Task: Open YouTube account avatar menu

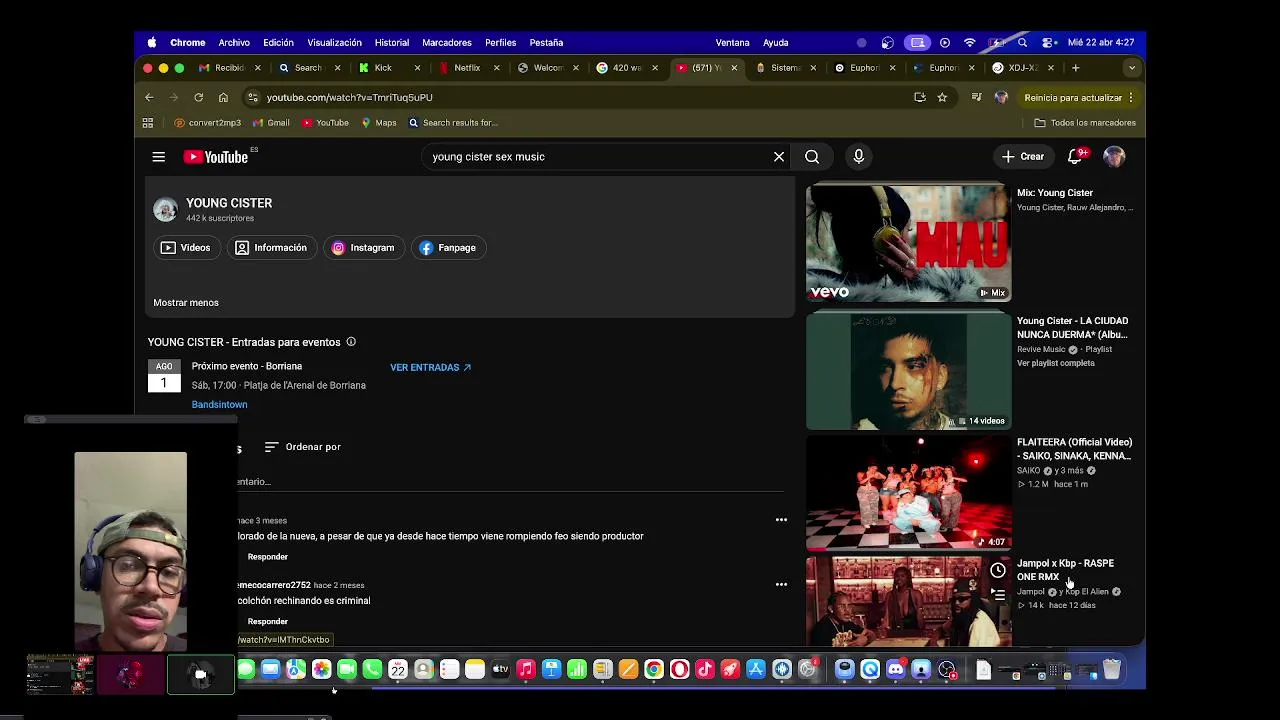Action: tap(1114, 157)
